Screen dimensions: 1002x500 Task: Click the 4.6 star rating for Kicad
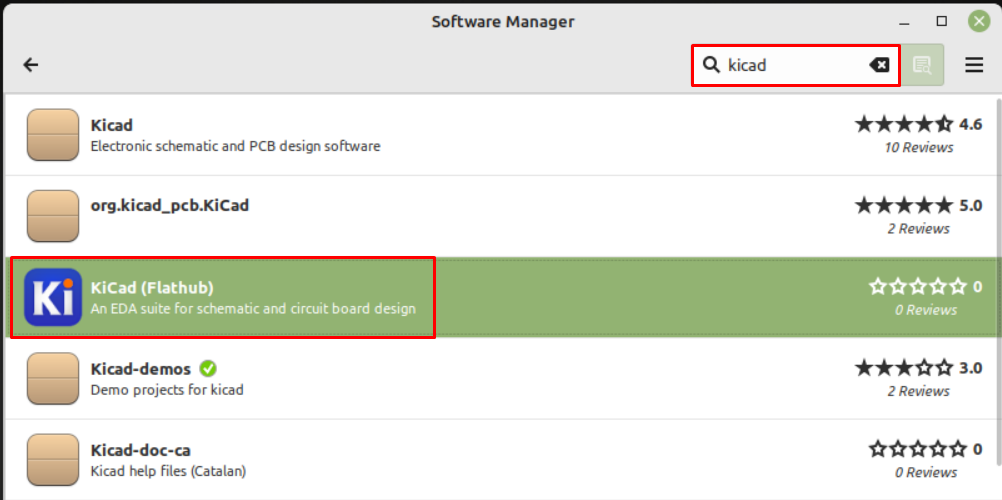[x=918, y=124]
